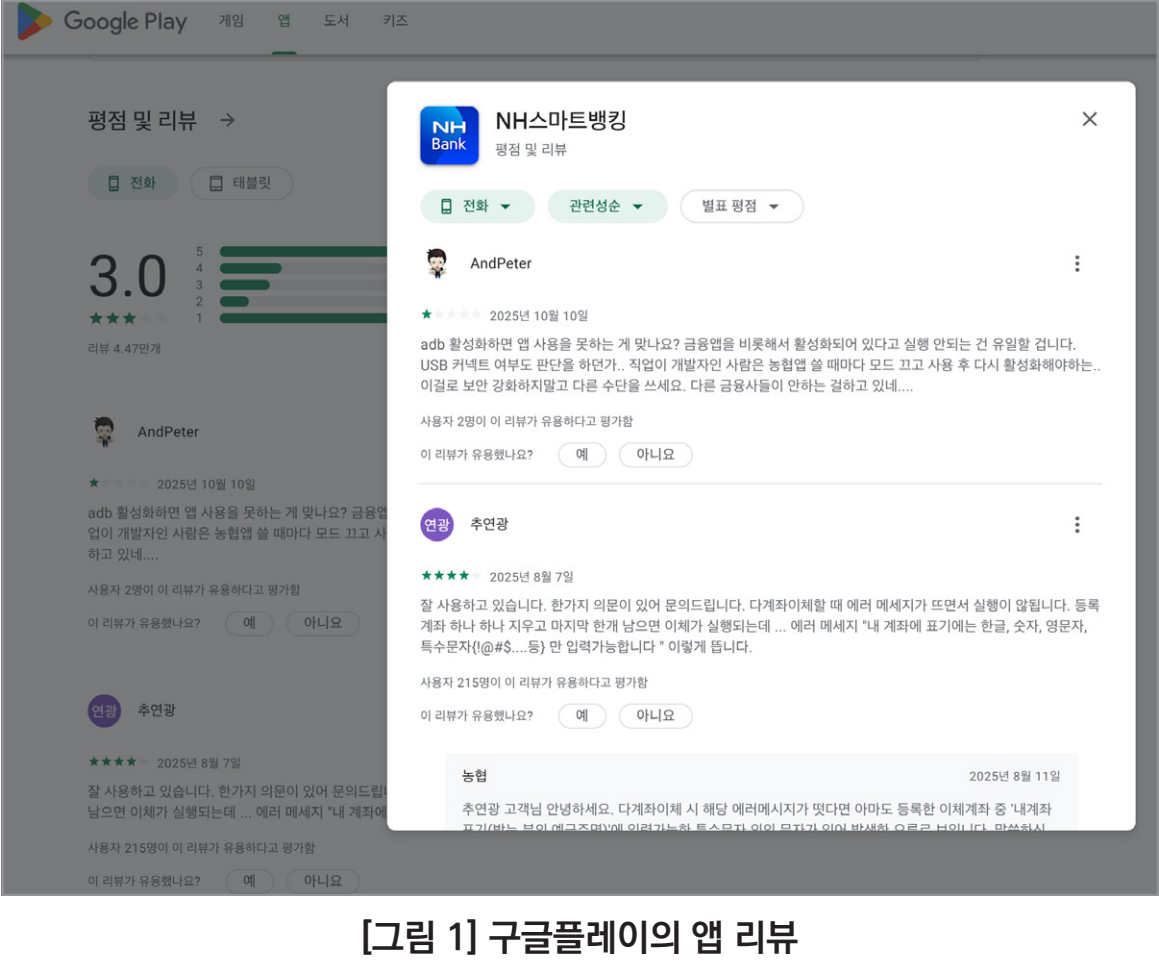Click 예 under AndPeter's background review
1159x966 pixels.
point(250,623)
